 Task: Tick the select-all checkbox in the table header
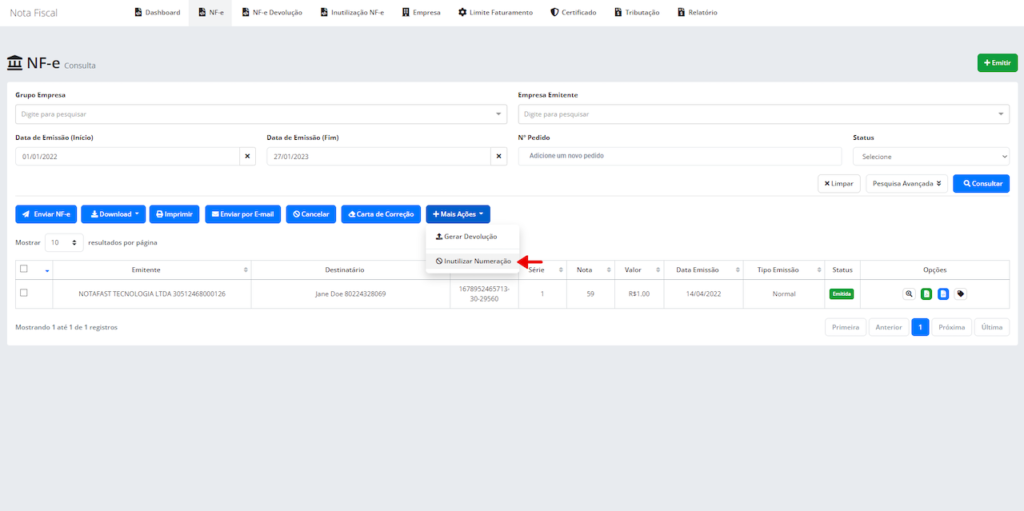click(24, 269)
